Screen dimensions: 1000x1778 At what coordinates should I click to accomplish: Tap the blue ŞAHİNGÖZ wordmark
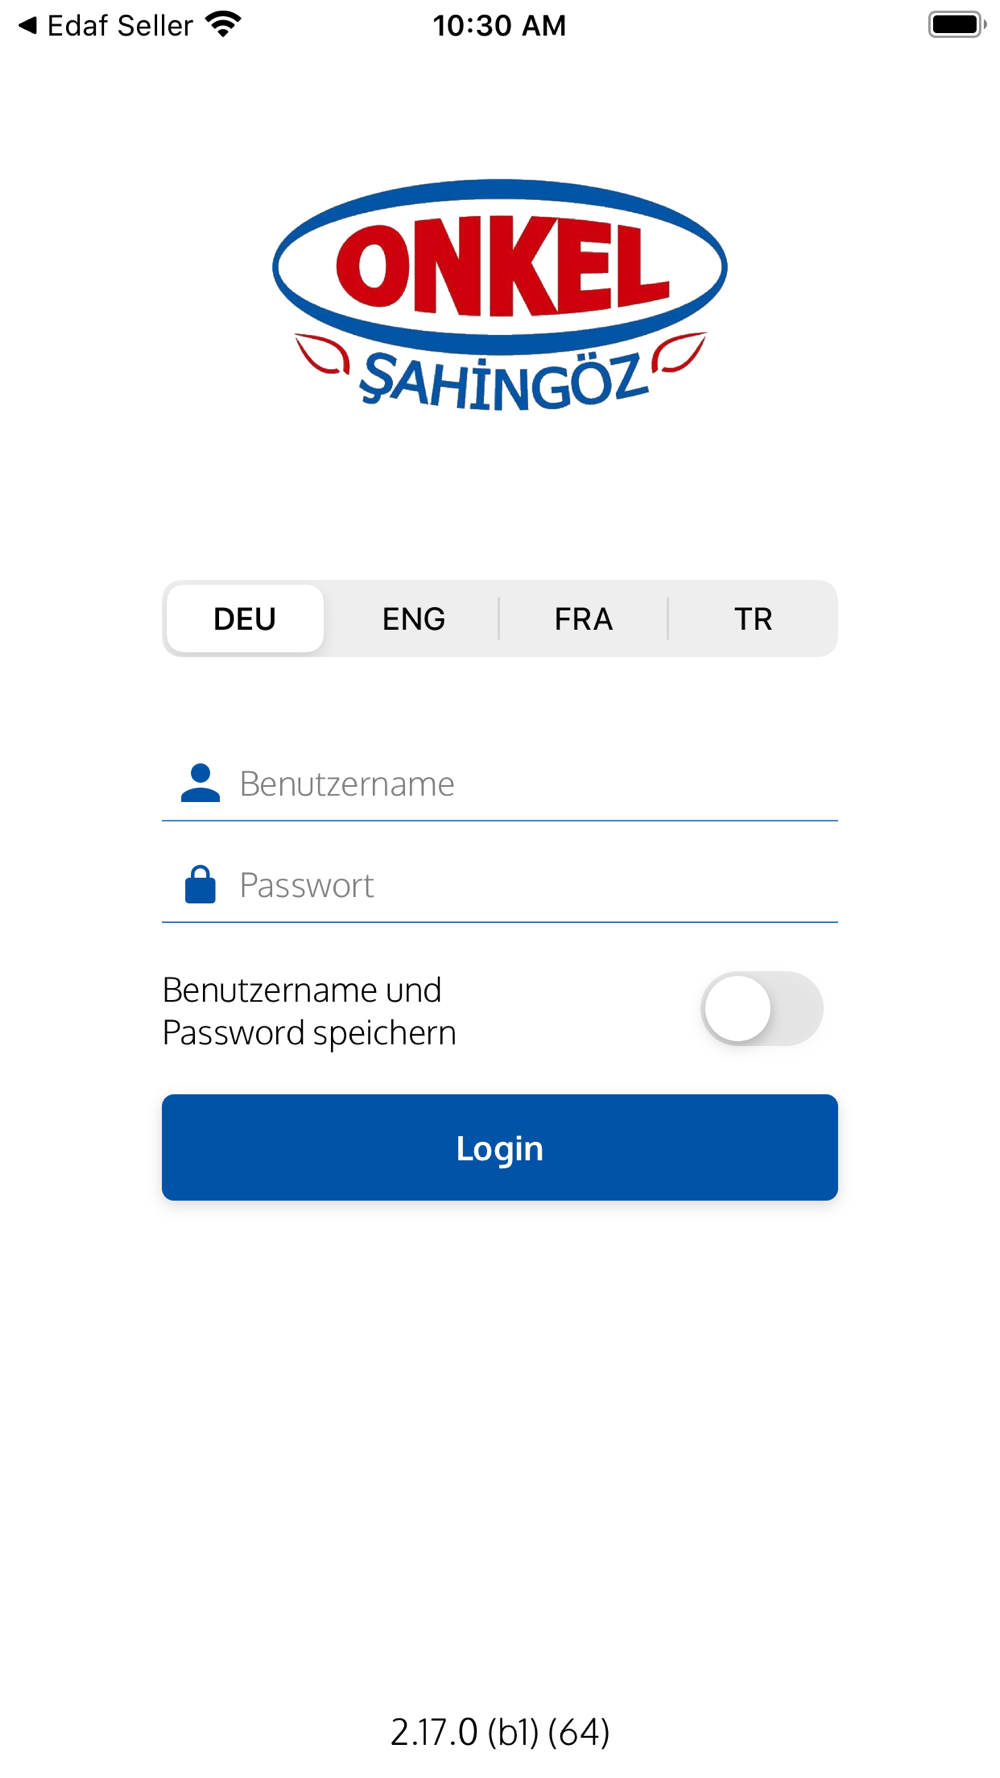point(504,381)
